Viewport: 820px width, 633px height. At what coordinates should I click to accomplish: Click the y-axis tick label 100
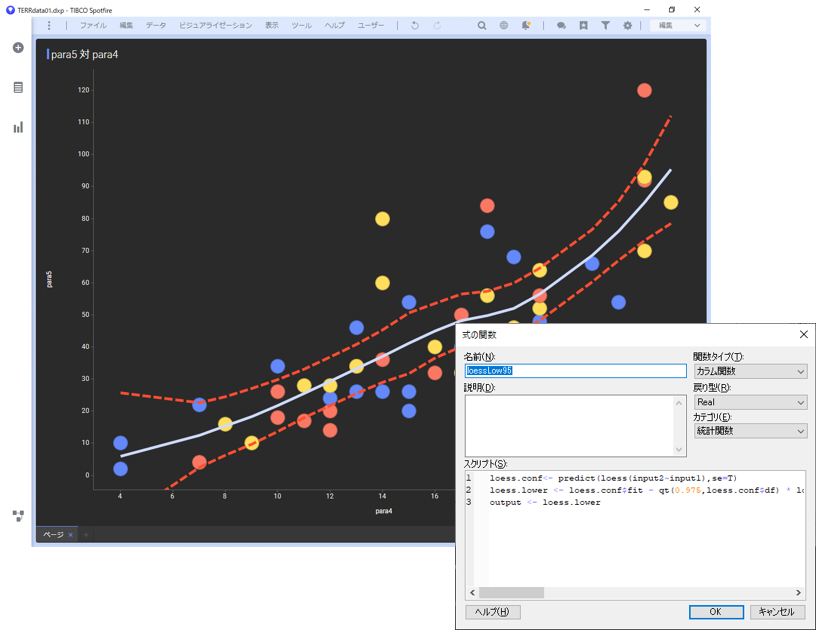point(84,154)
